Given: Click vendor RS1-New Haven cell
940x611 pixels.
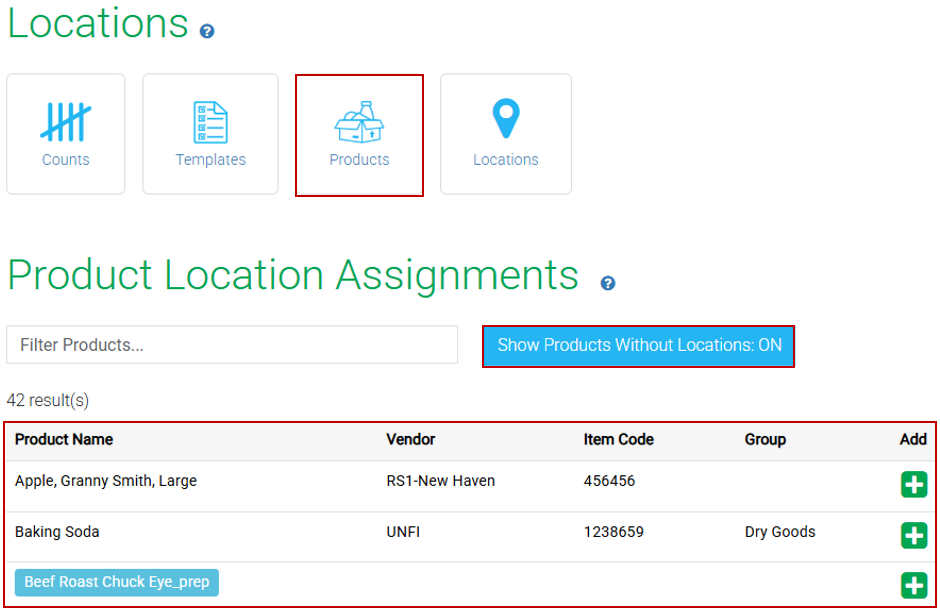Looking at the screenshot, I should [x=441, y=481].
